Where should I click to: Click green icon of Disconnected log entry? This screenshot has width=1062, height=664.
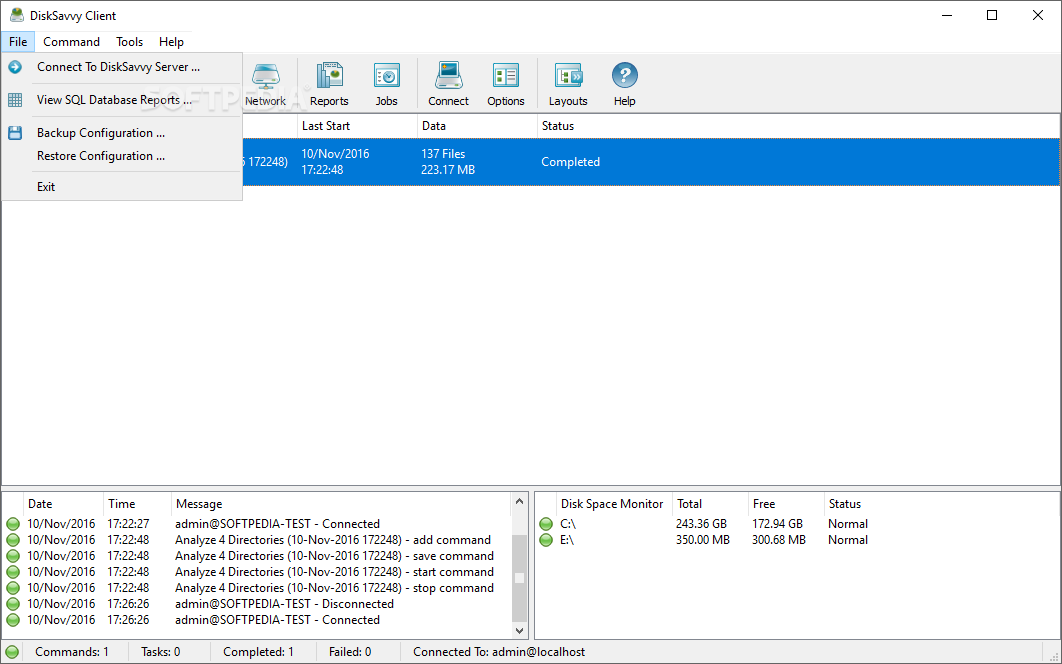(x=13, y=604)
